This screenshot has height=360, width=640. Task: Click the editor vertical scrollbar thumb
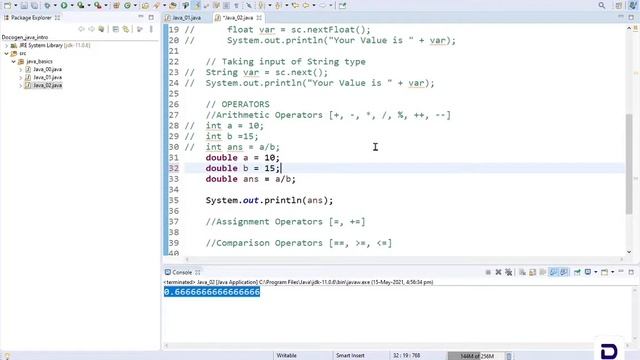[629, 163]
